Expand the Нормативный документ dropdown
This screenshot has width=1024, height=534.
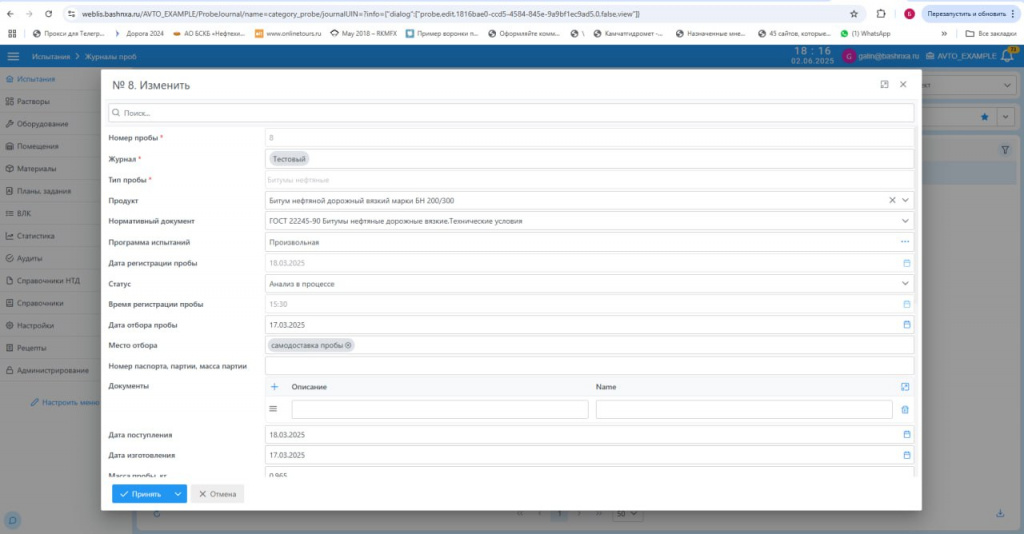click(x=905, y=221)
